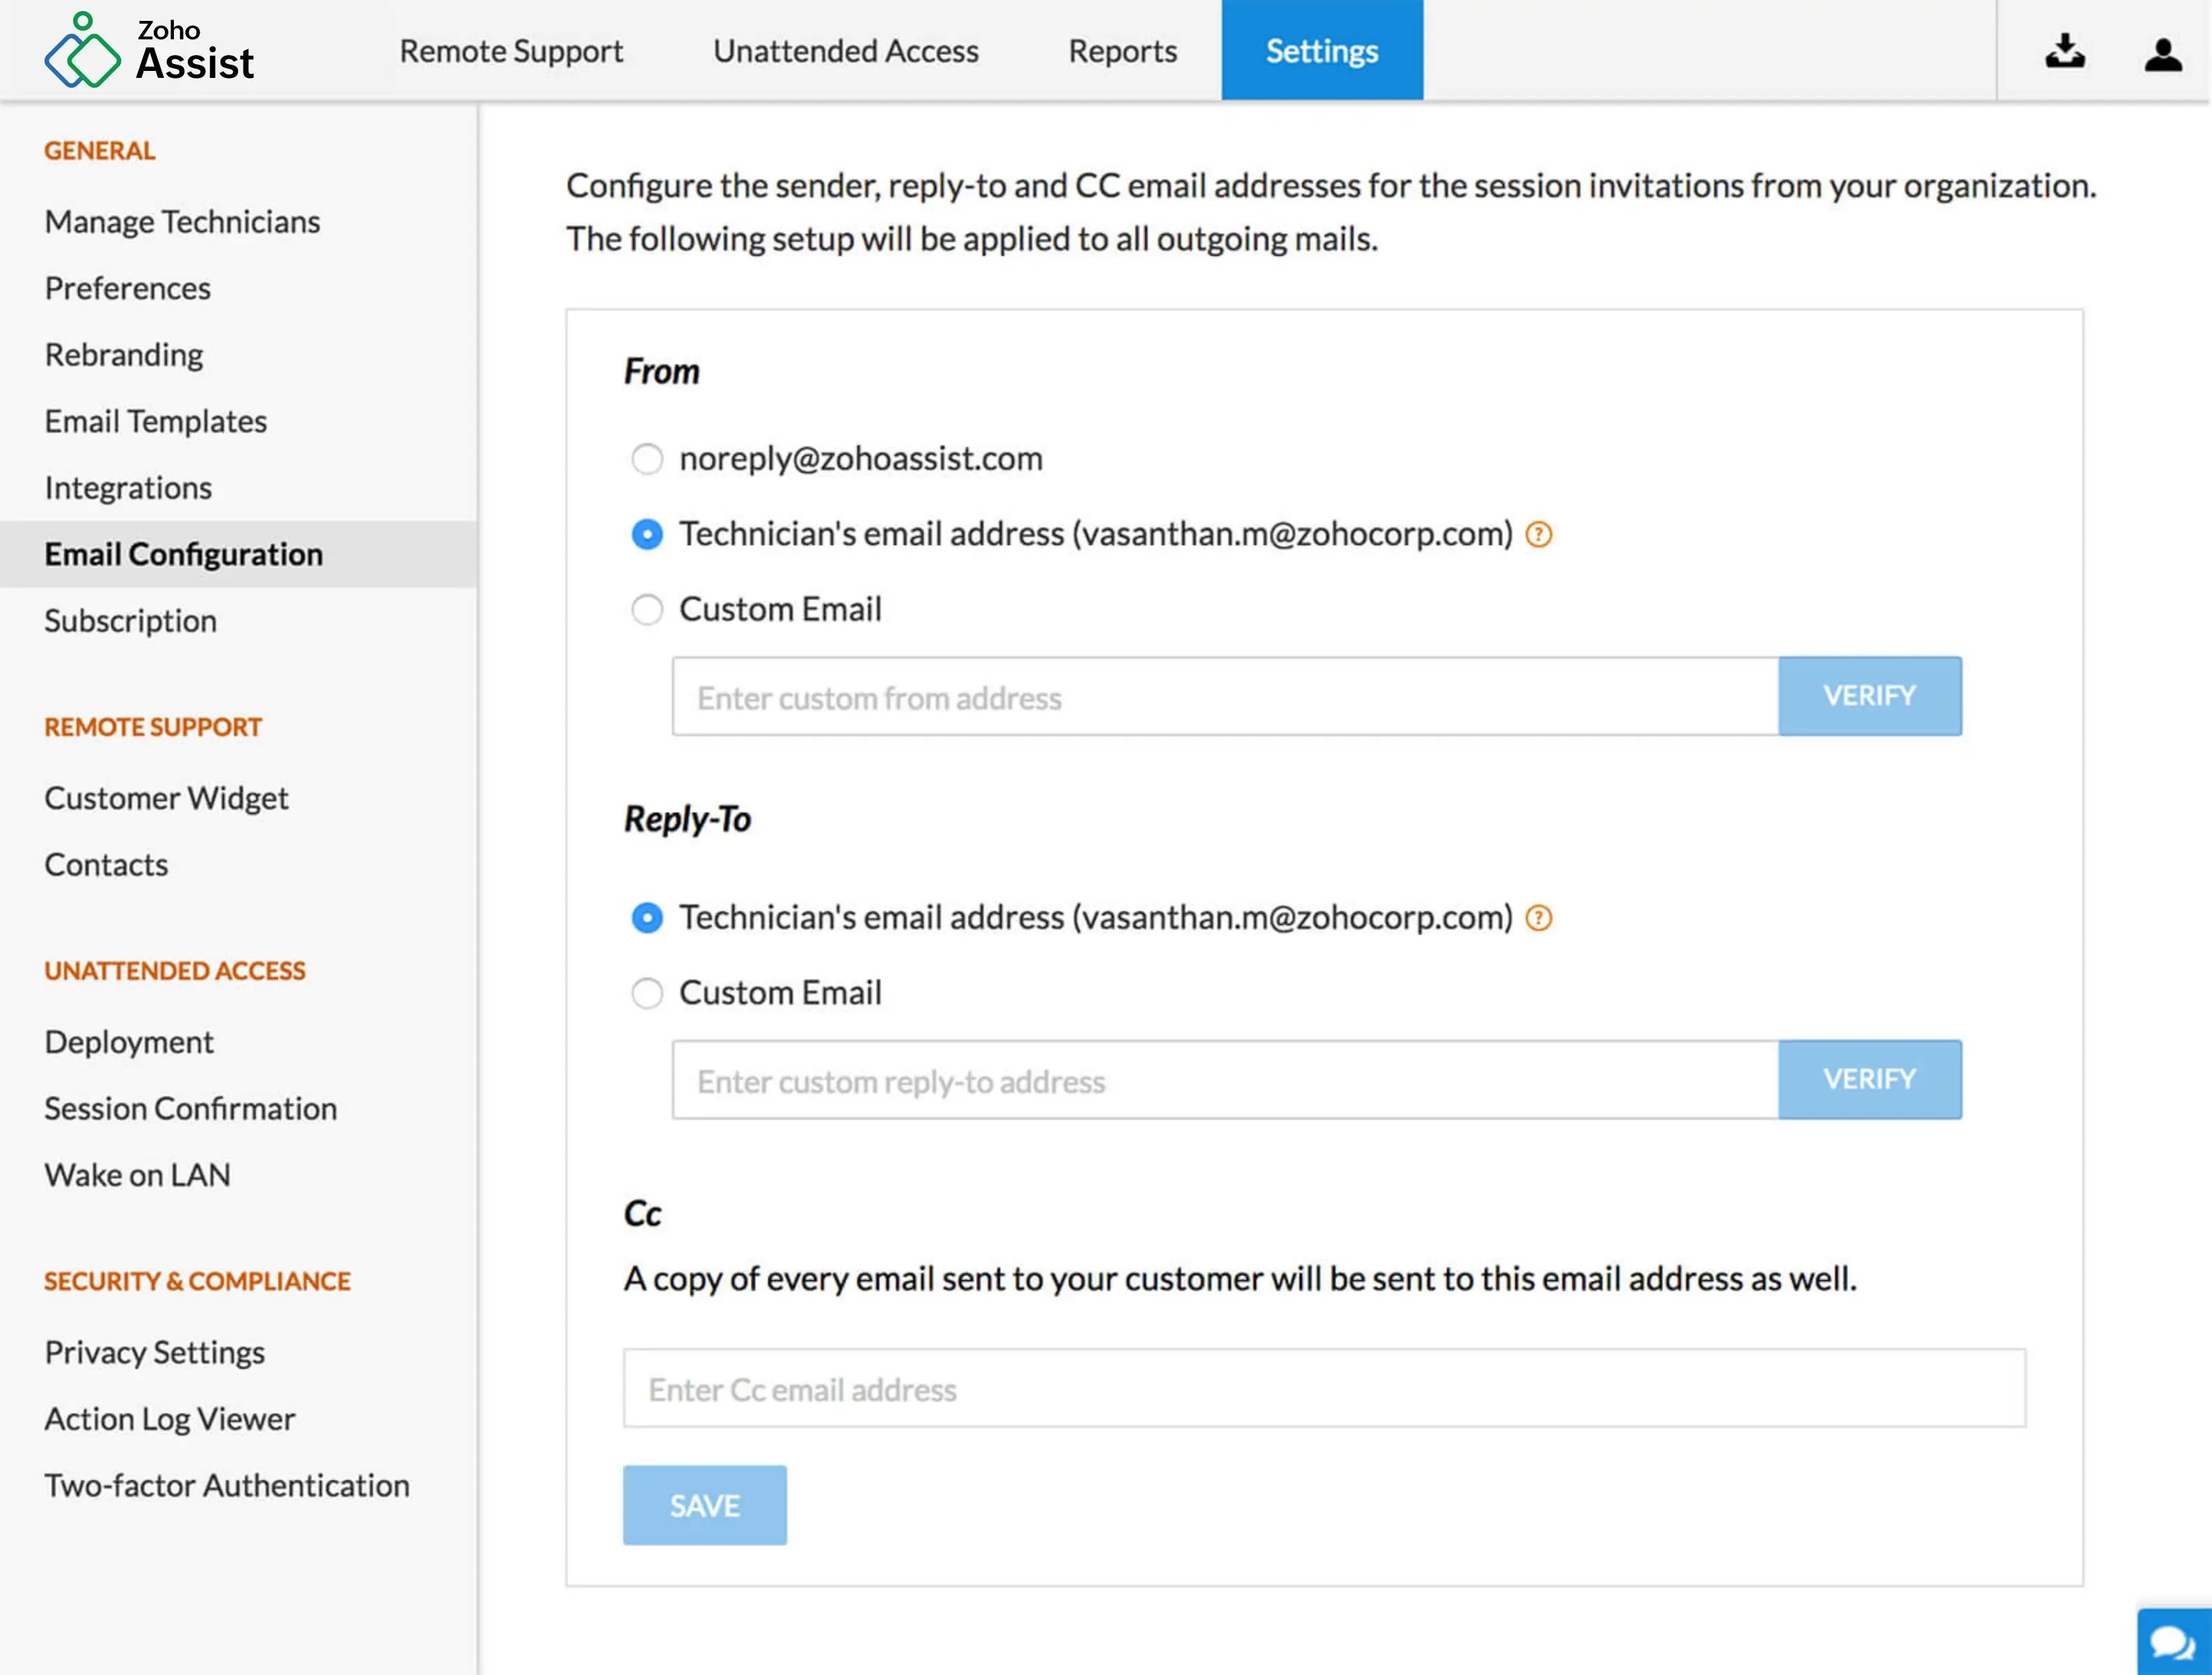
Task: Click the help icon beside Reply-To technician's email
Action: pyautogui.click(x=1539, y=918)
